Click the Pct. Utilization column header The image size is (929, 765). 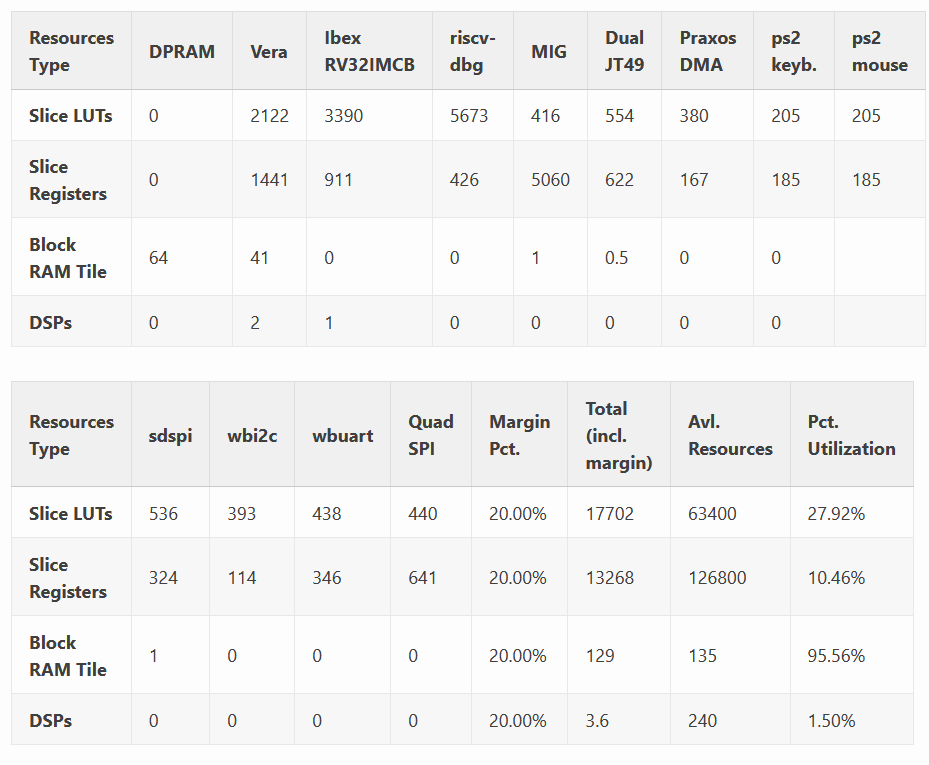tap(851, 435)
